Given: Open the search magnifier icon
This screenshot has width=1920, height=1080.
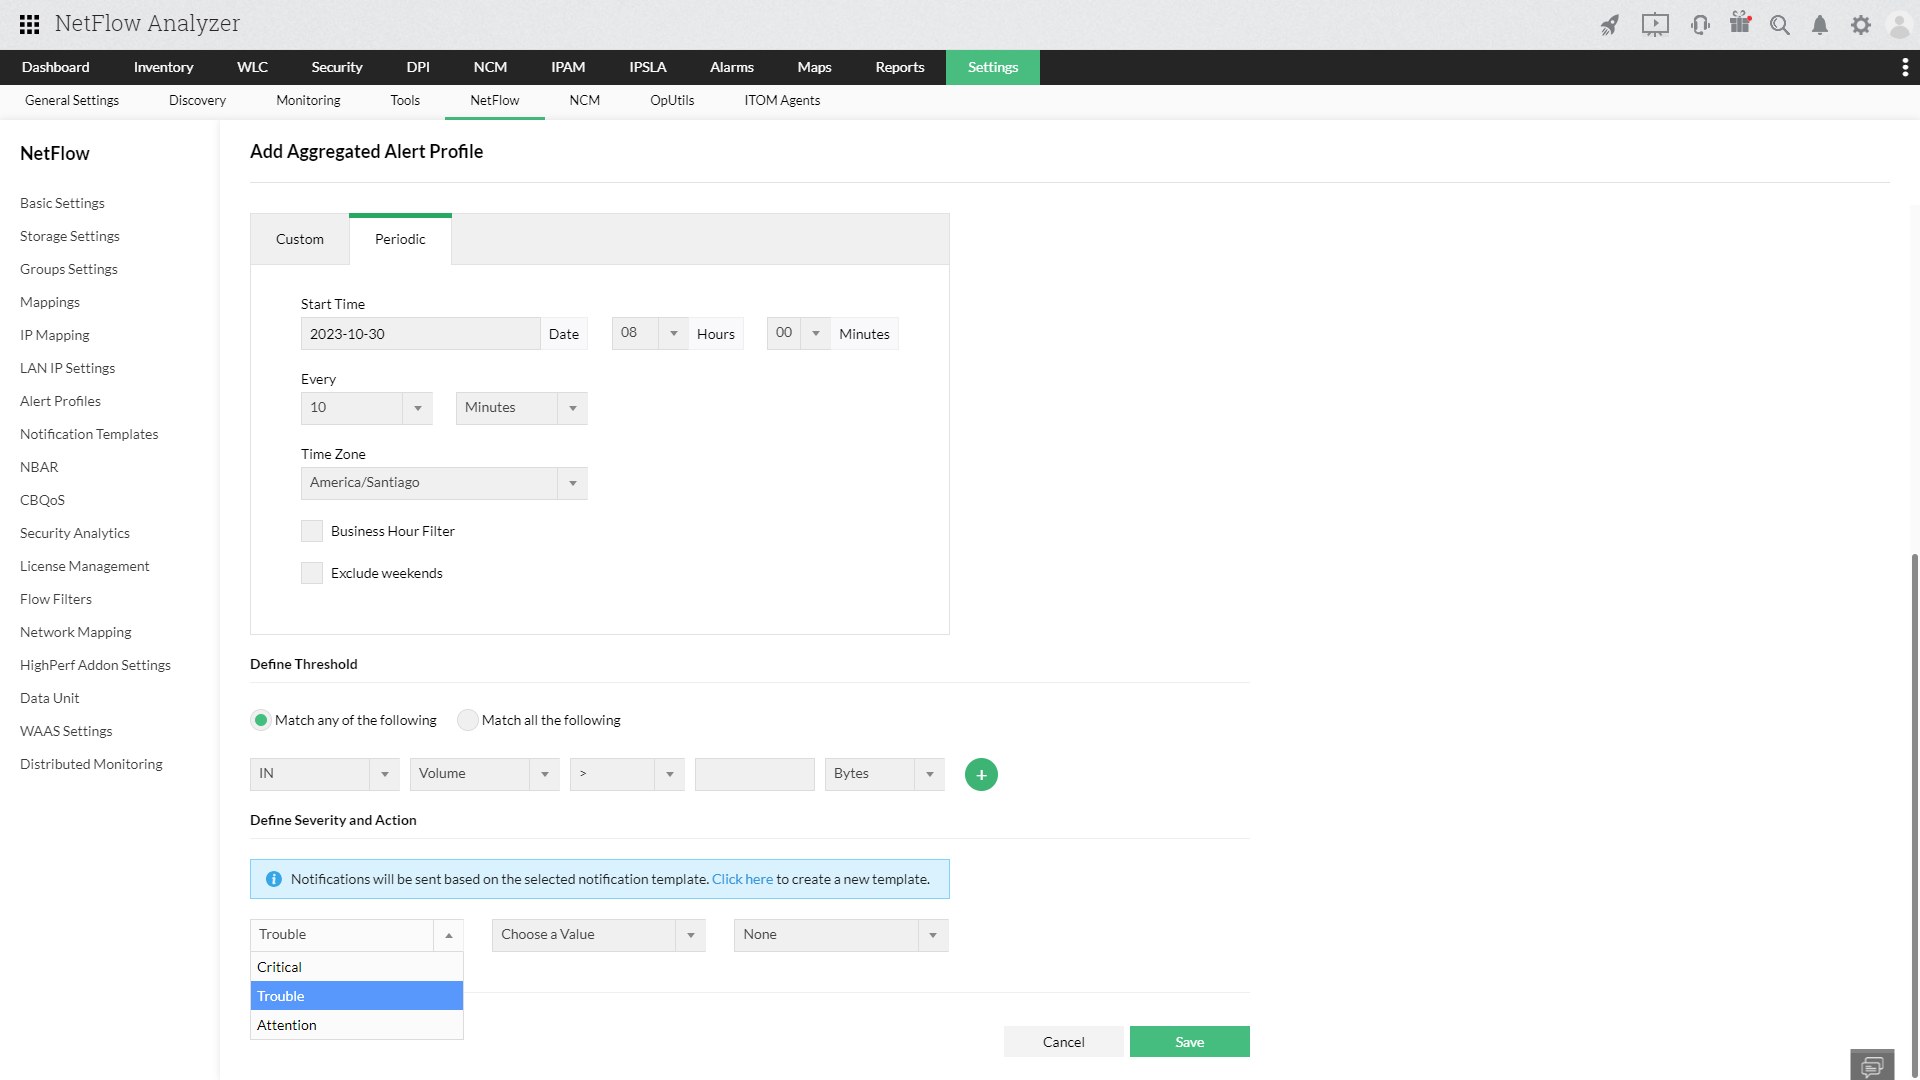Looking at the screenshot, I should pyautogui.click(x=1780, y=25).
